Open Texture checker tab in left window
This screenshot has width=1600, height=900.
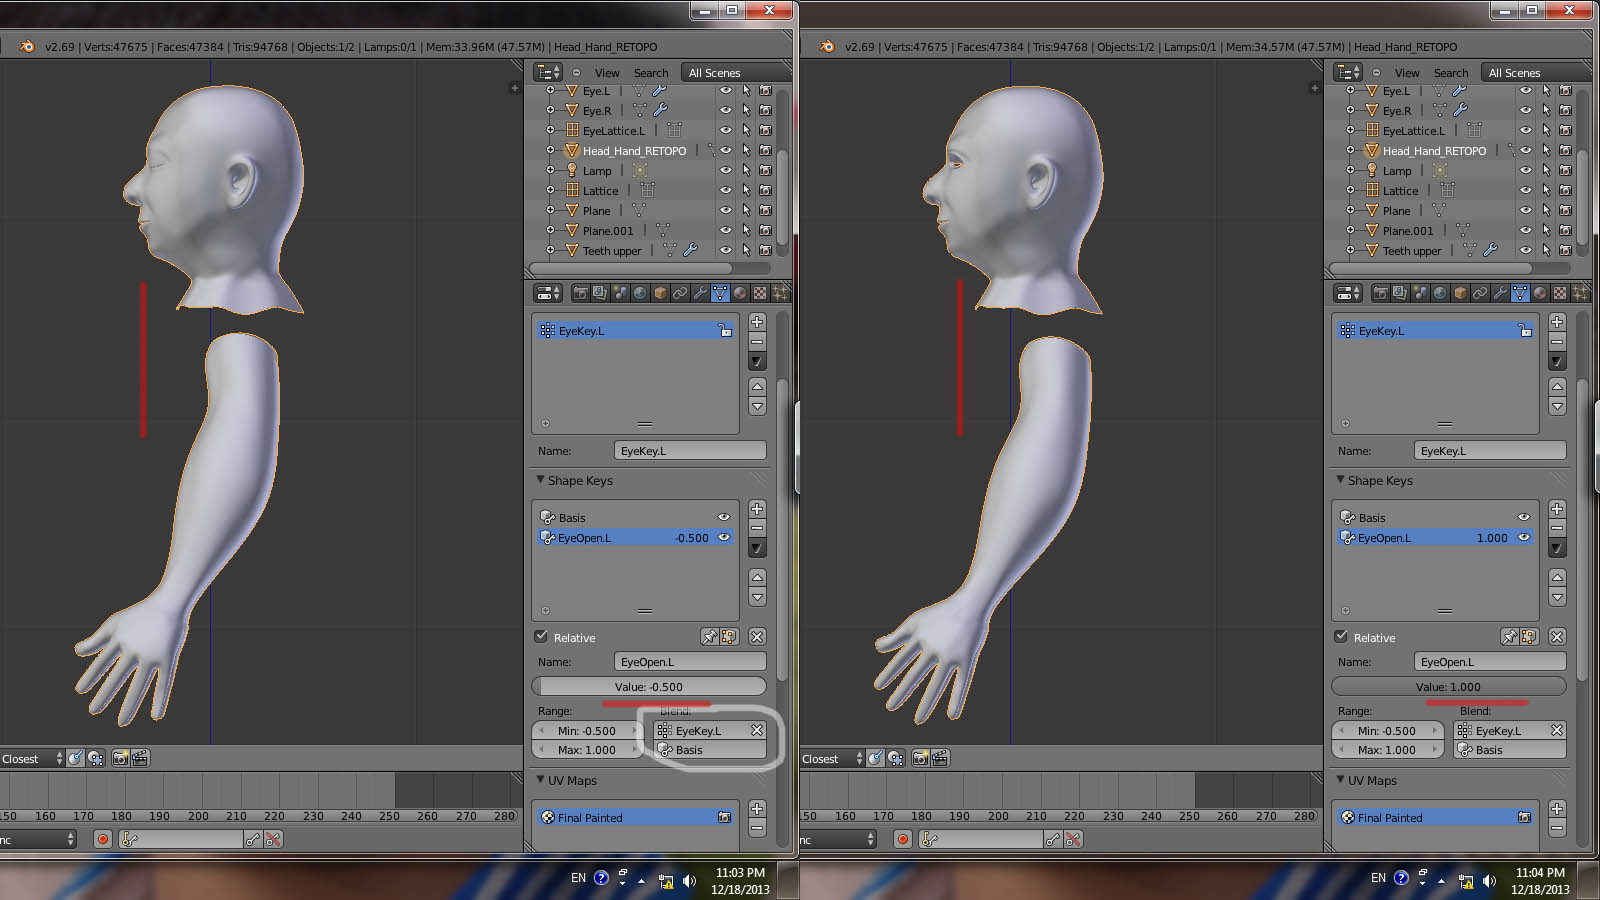click(760, 293)
